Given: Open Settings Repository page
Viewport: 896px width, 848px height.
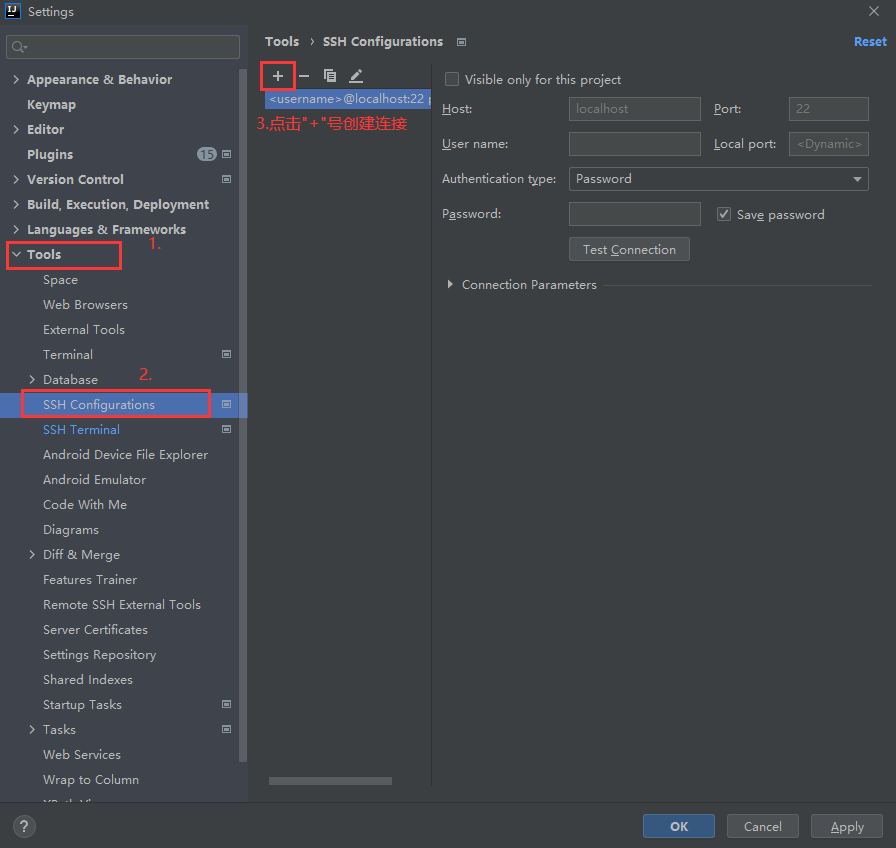Looking at the screenshot, I should click(x=99, y=655).
